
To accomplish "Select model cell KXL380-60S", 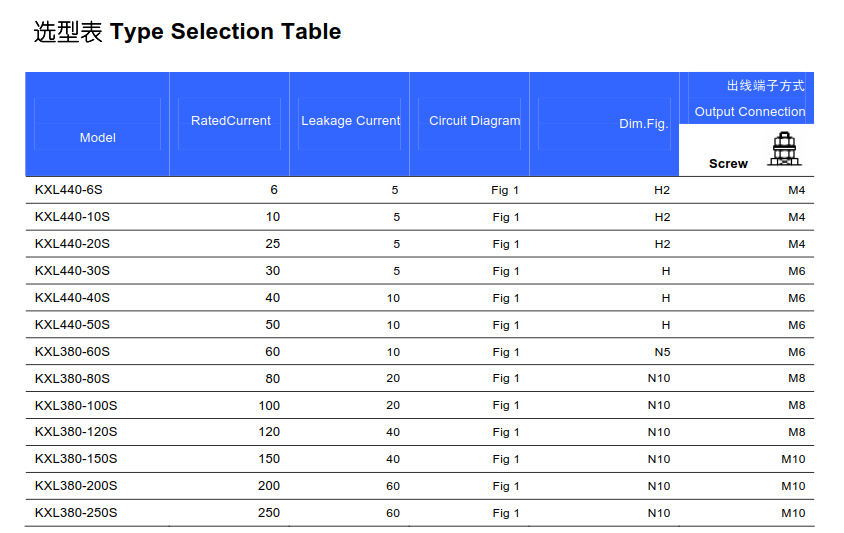I will tap(72, 352).
